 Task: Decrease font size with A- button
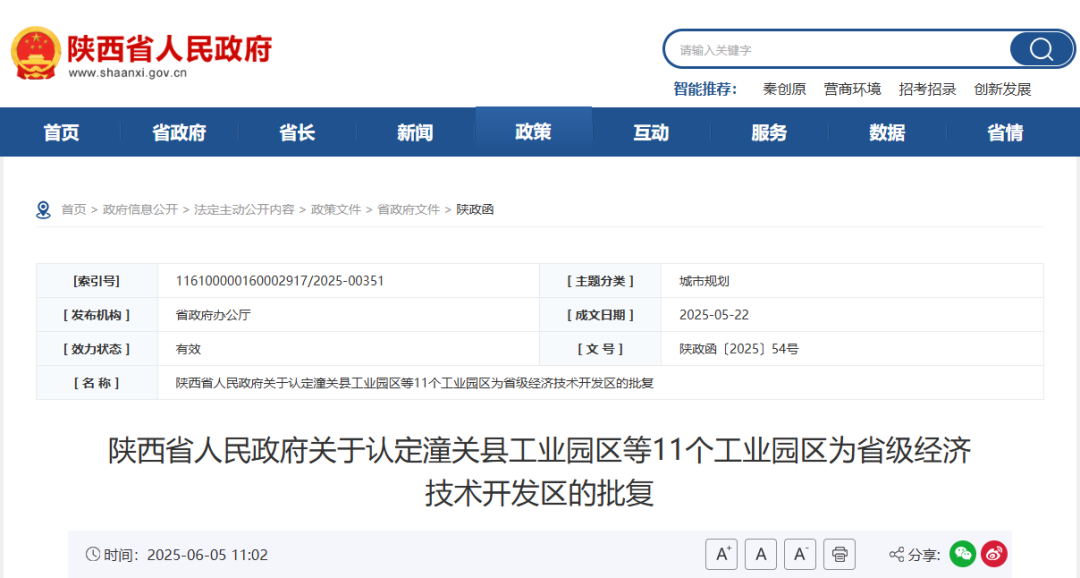point(800,554)
